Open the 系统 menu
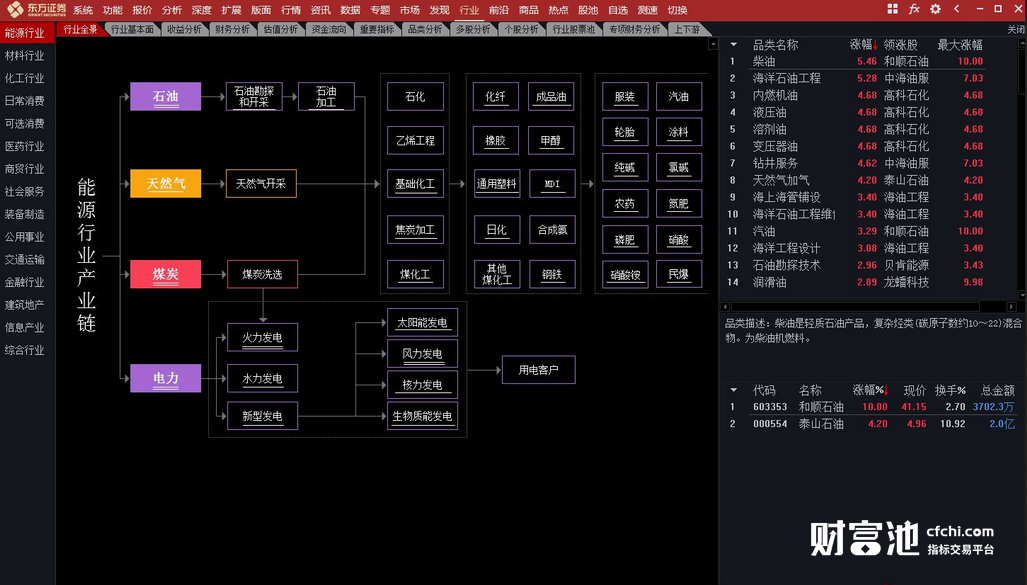1027x585 pixels. [83, 10]
